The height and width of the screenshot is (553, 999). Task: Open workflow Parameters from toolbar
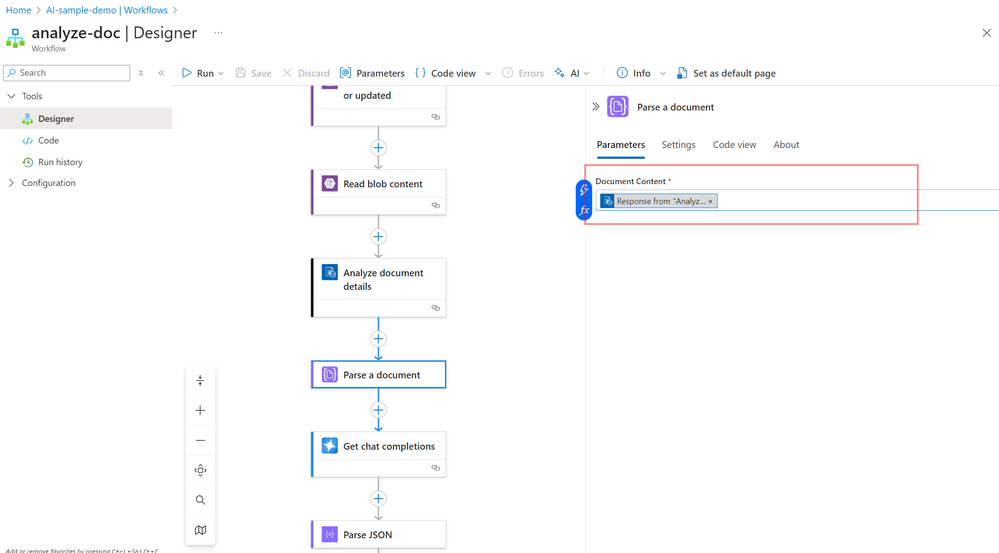point(372,73)
